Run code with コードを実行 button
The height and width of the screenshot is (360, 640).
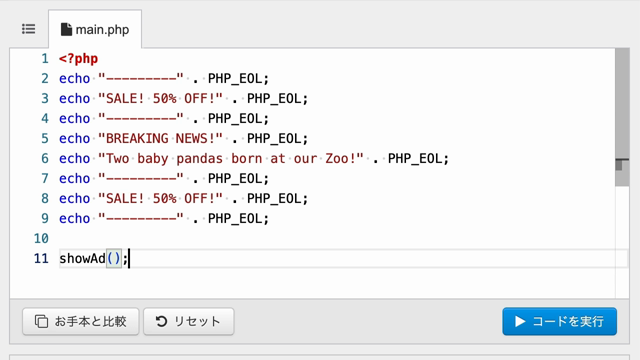(559, 322)
